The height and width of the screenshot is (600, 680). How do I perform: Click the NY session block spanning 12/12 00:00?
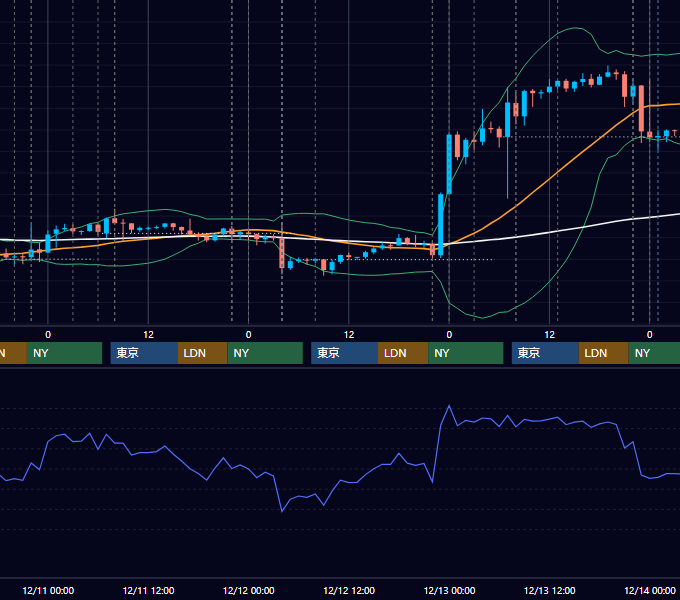tap(265, 353)
